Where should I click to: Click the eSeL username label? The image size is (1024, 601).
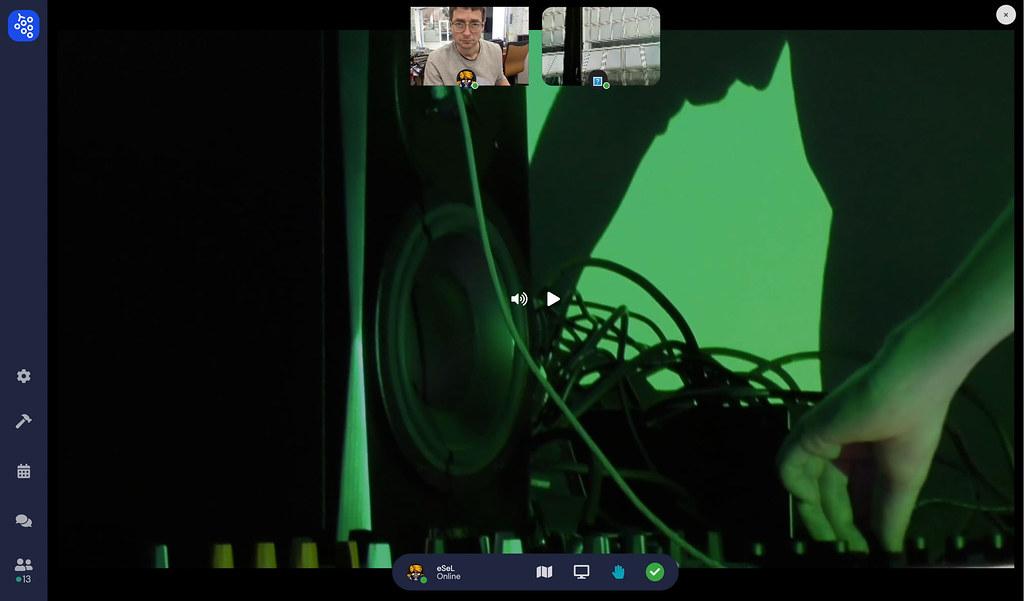coord(445,568)
